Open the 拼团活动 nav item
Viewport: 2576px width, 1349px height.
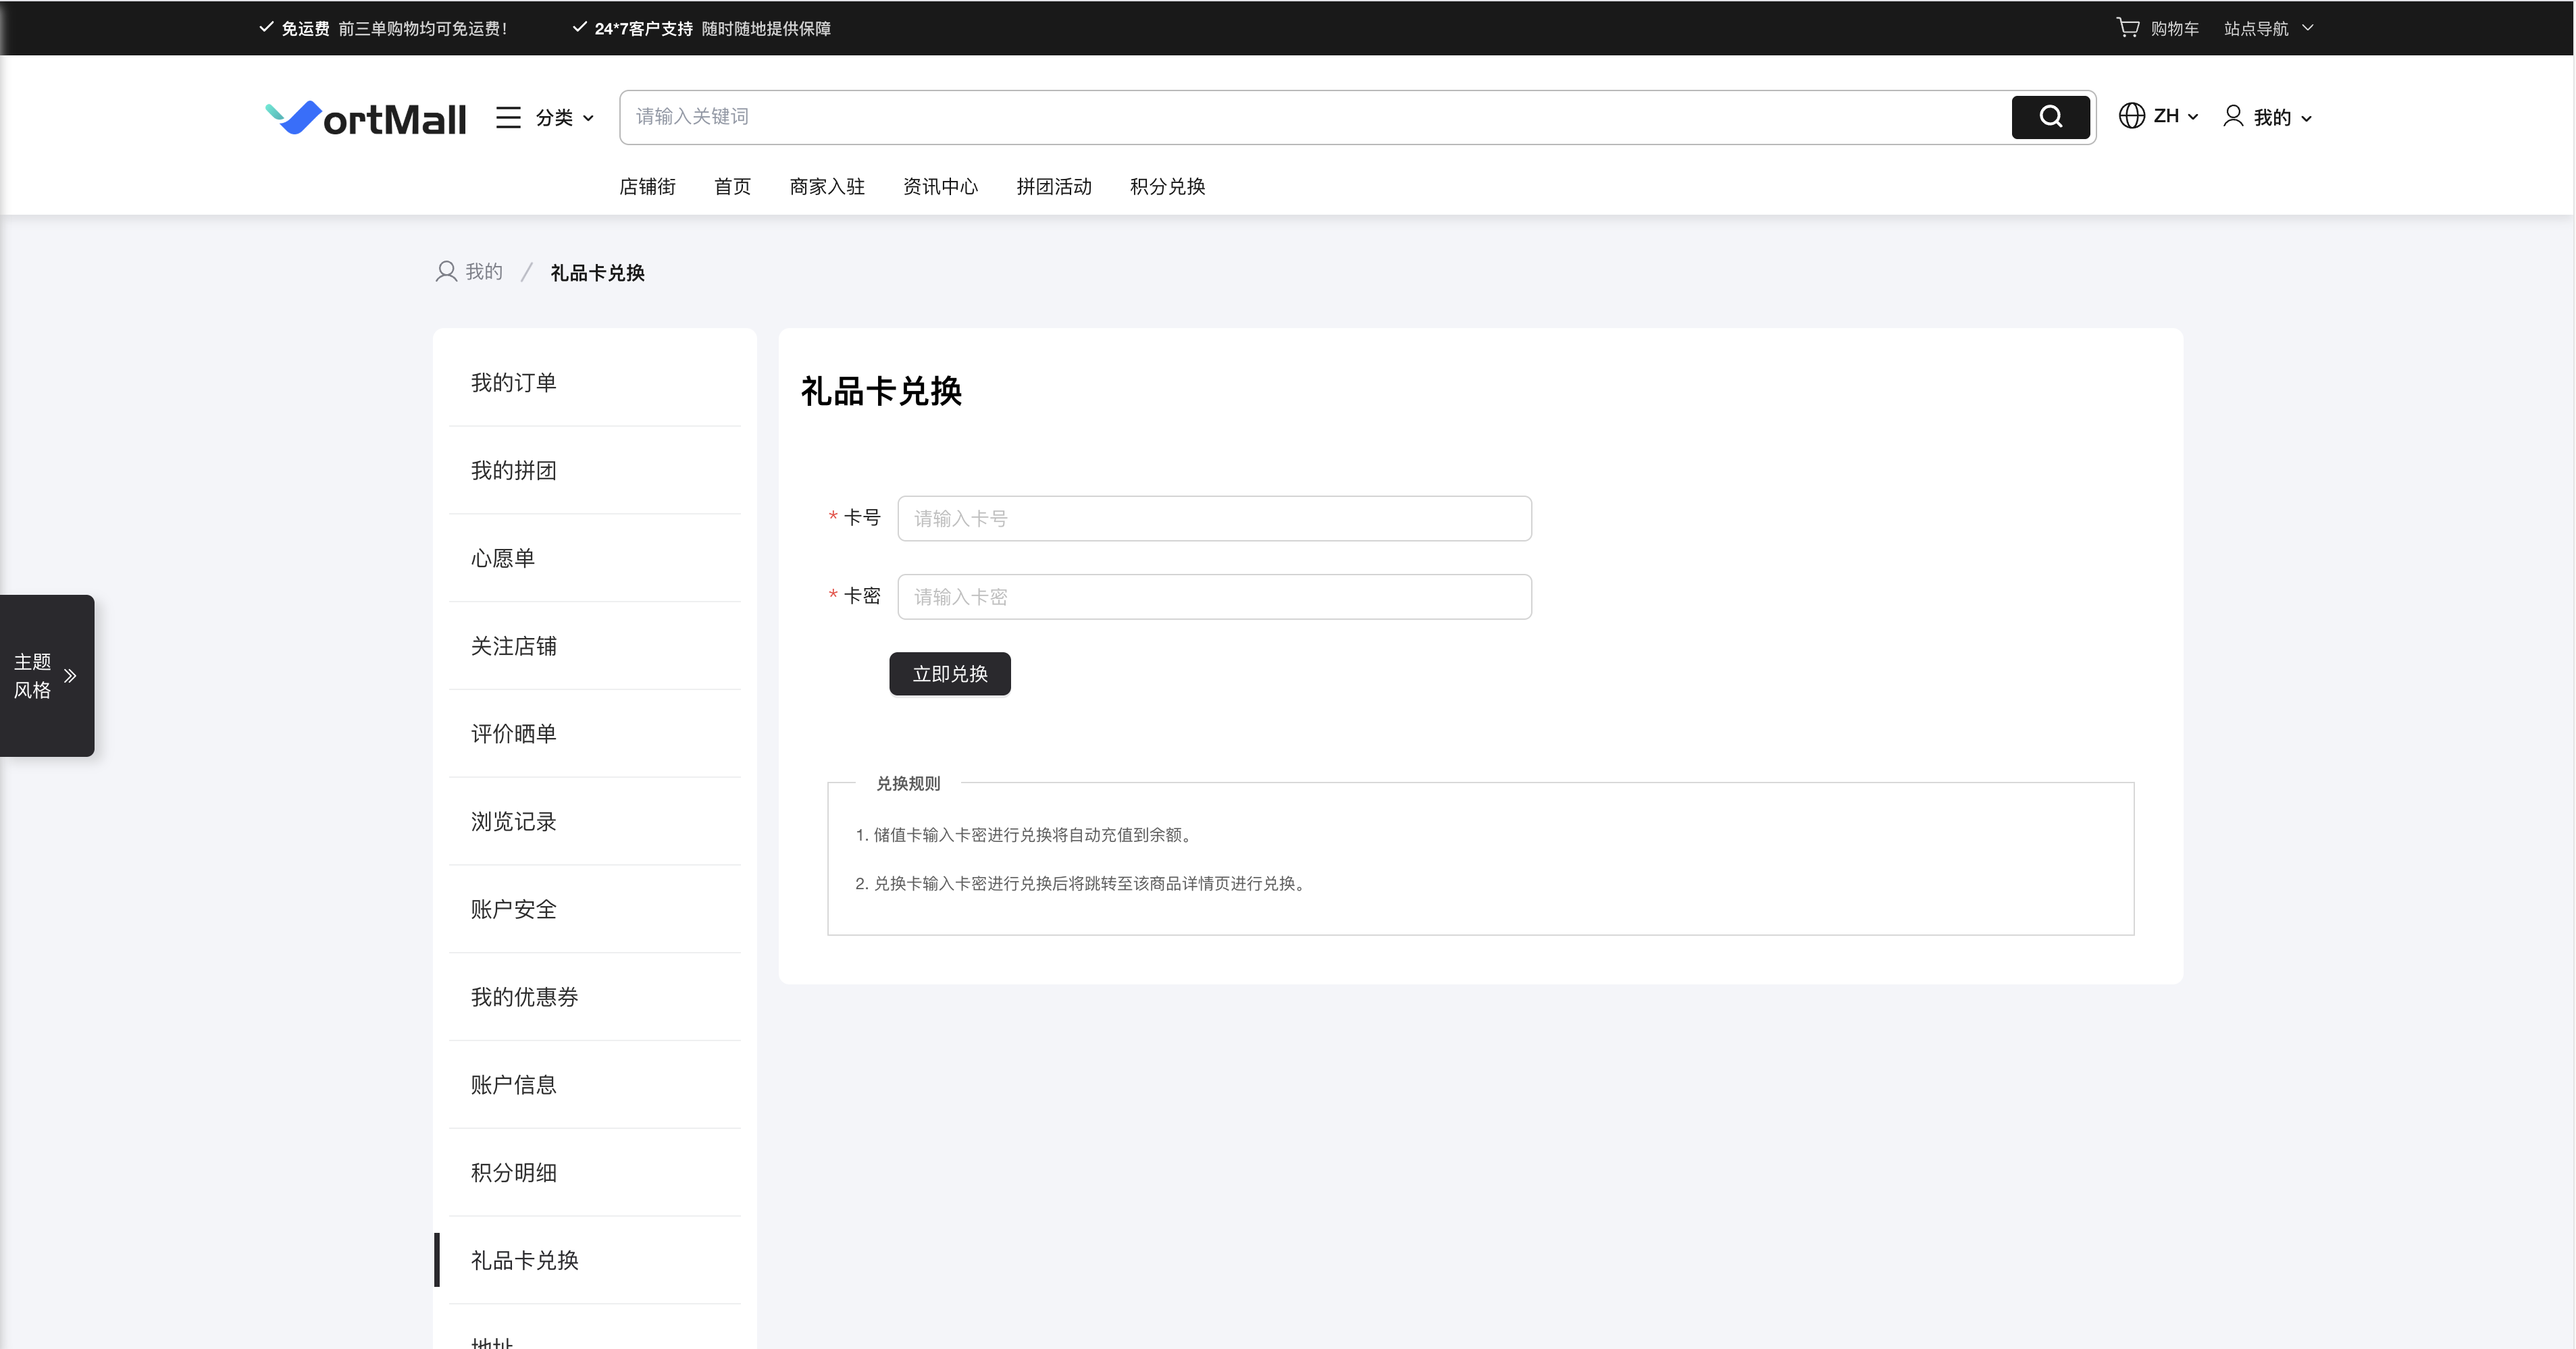(x=1053, y=187)
